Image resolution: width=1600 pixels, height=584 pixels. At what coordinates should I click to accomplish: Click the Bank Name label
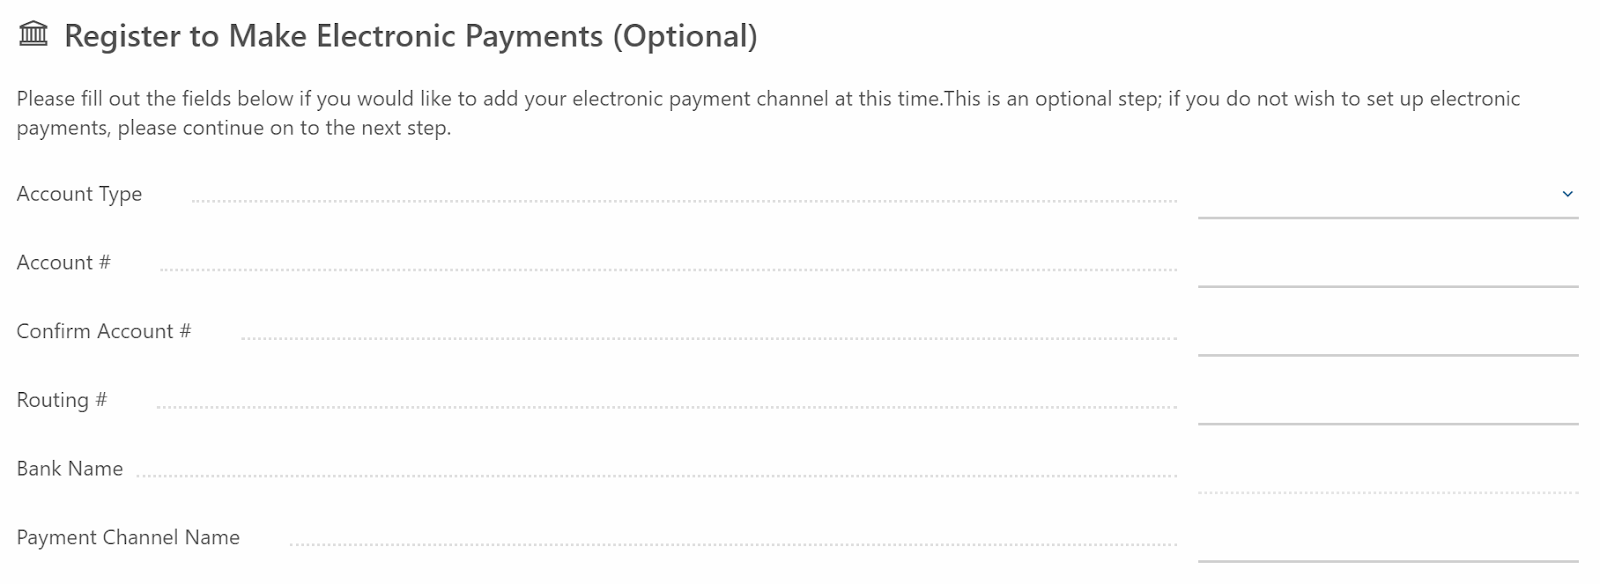point(70,469)
